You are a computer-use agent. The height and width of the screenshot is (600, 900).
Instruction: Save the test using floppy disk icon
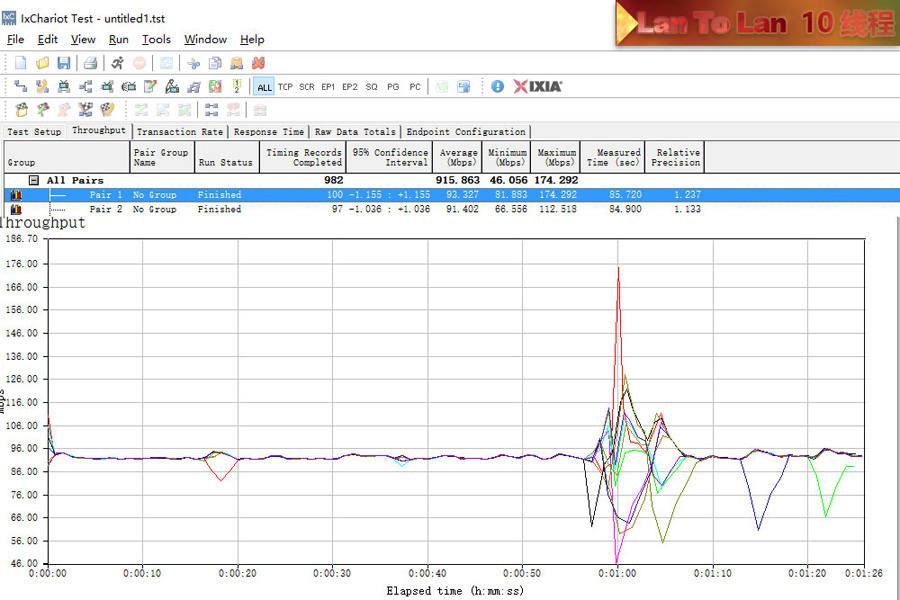click(64, 63)
